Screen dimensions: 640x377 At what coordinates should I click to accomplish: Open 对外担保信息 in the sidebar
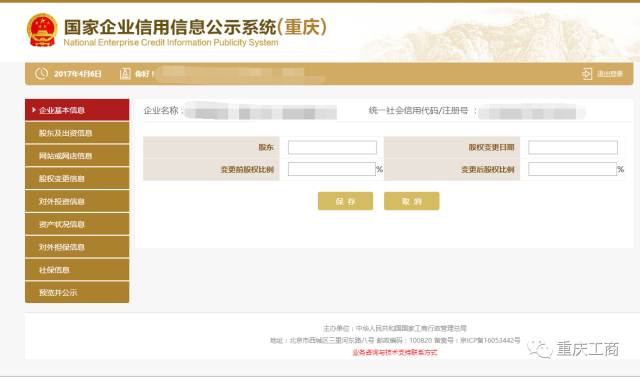77,247
